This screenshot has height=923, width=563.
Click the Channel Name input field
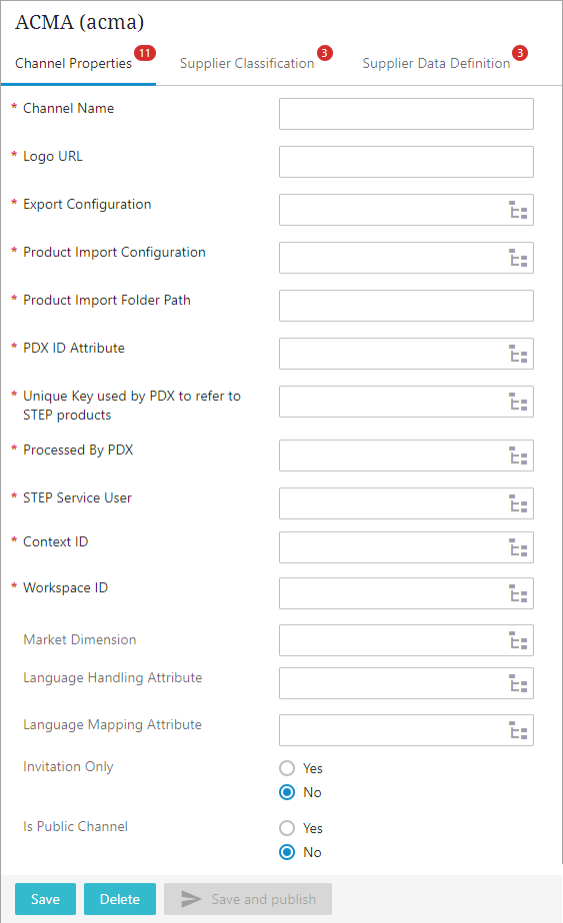(x=406, y=114)
